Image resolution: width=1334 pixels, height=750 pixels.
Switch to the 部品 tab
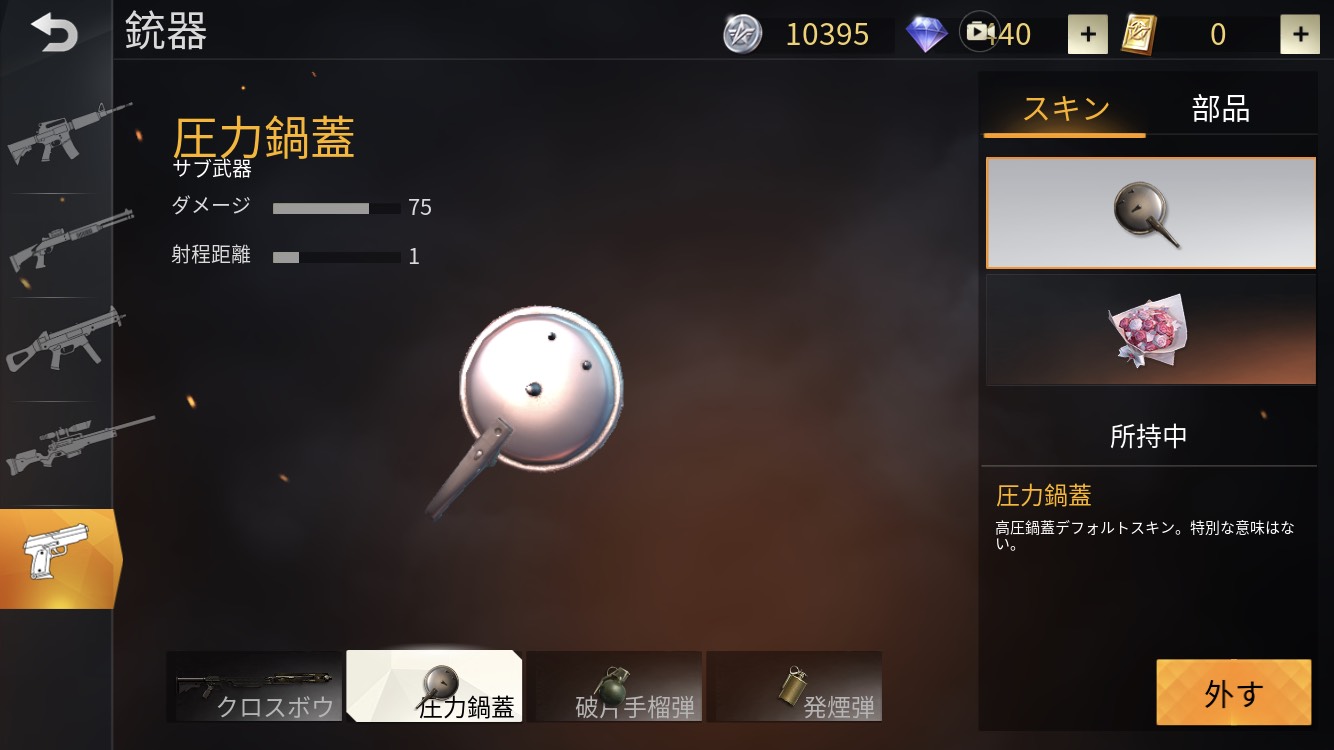pyautogui.click(x=1221, y=108)
